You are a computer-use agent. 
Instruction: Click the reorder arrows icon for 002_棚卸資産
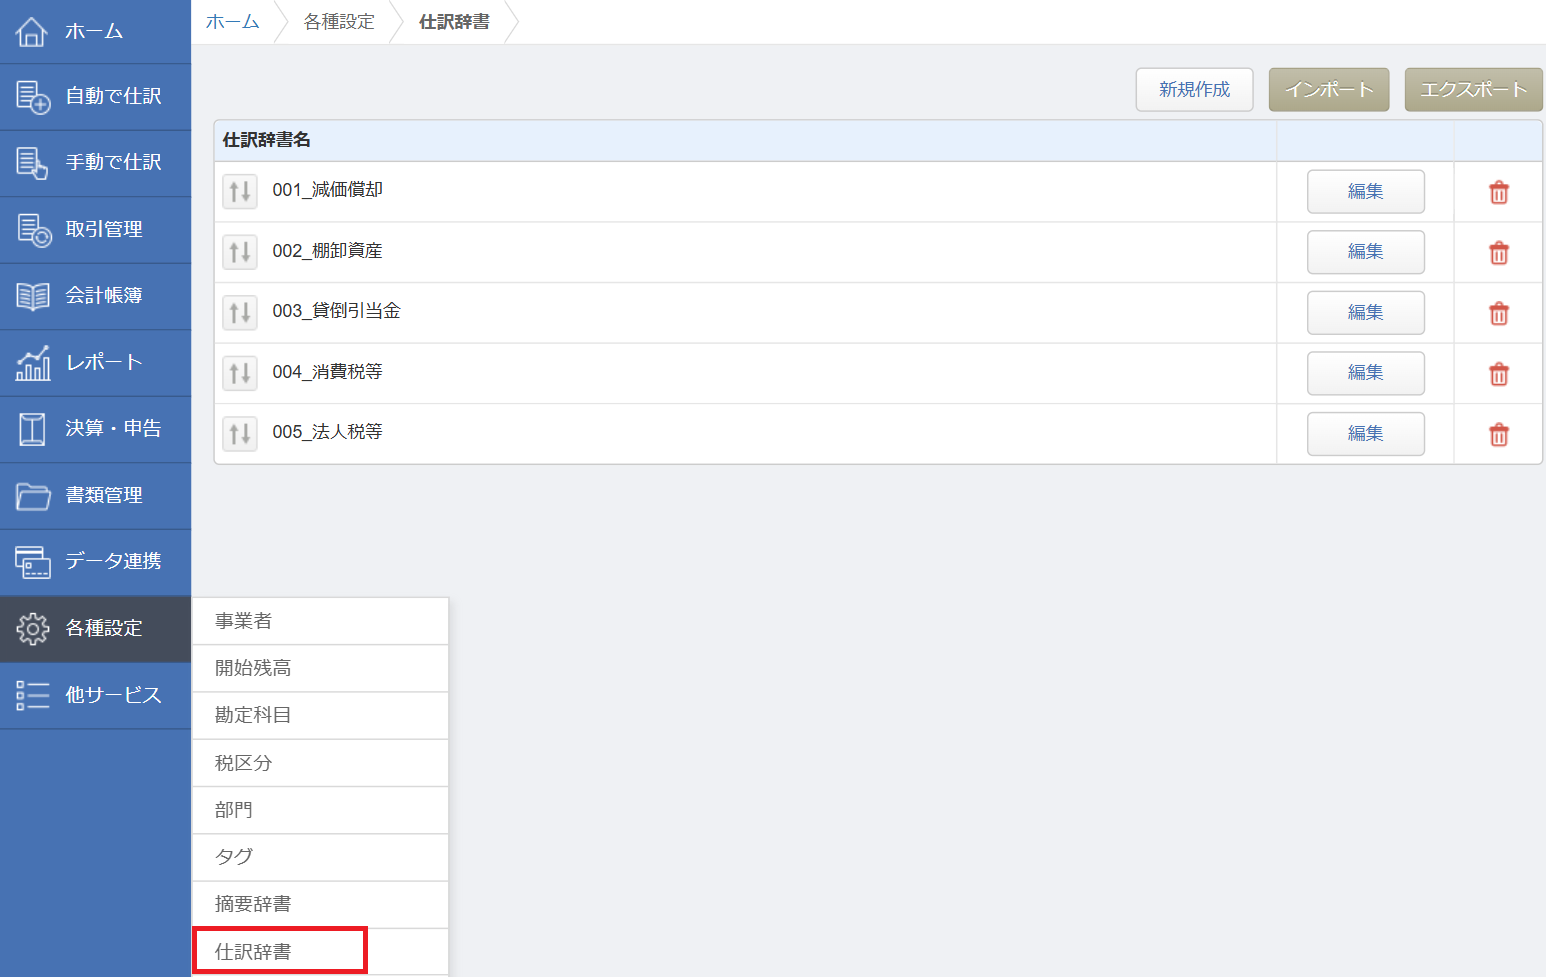point(240,252)
